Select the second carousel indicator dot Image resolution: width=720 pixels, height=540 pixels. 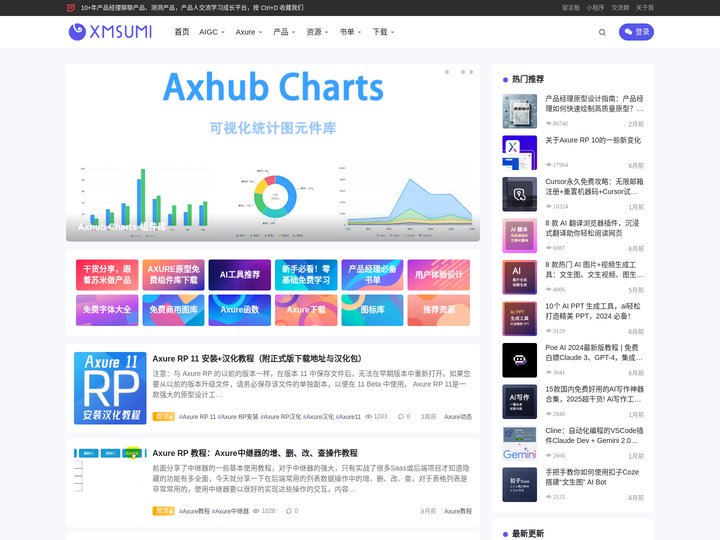[x=463, y=72]
